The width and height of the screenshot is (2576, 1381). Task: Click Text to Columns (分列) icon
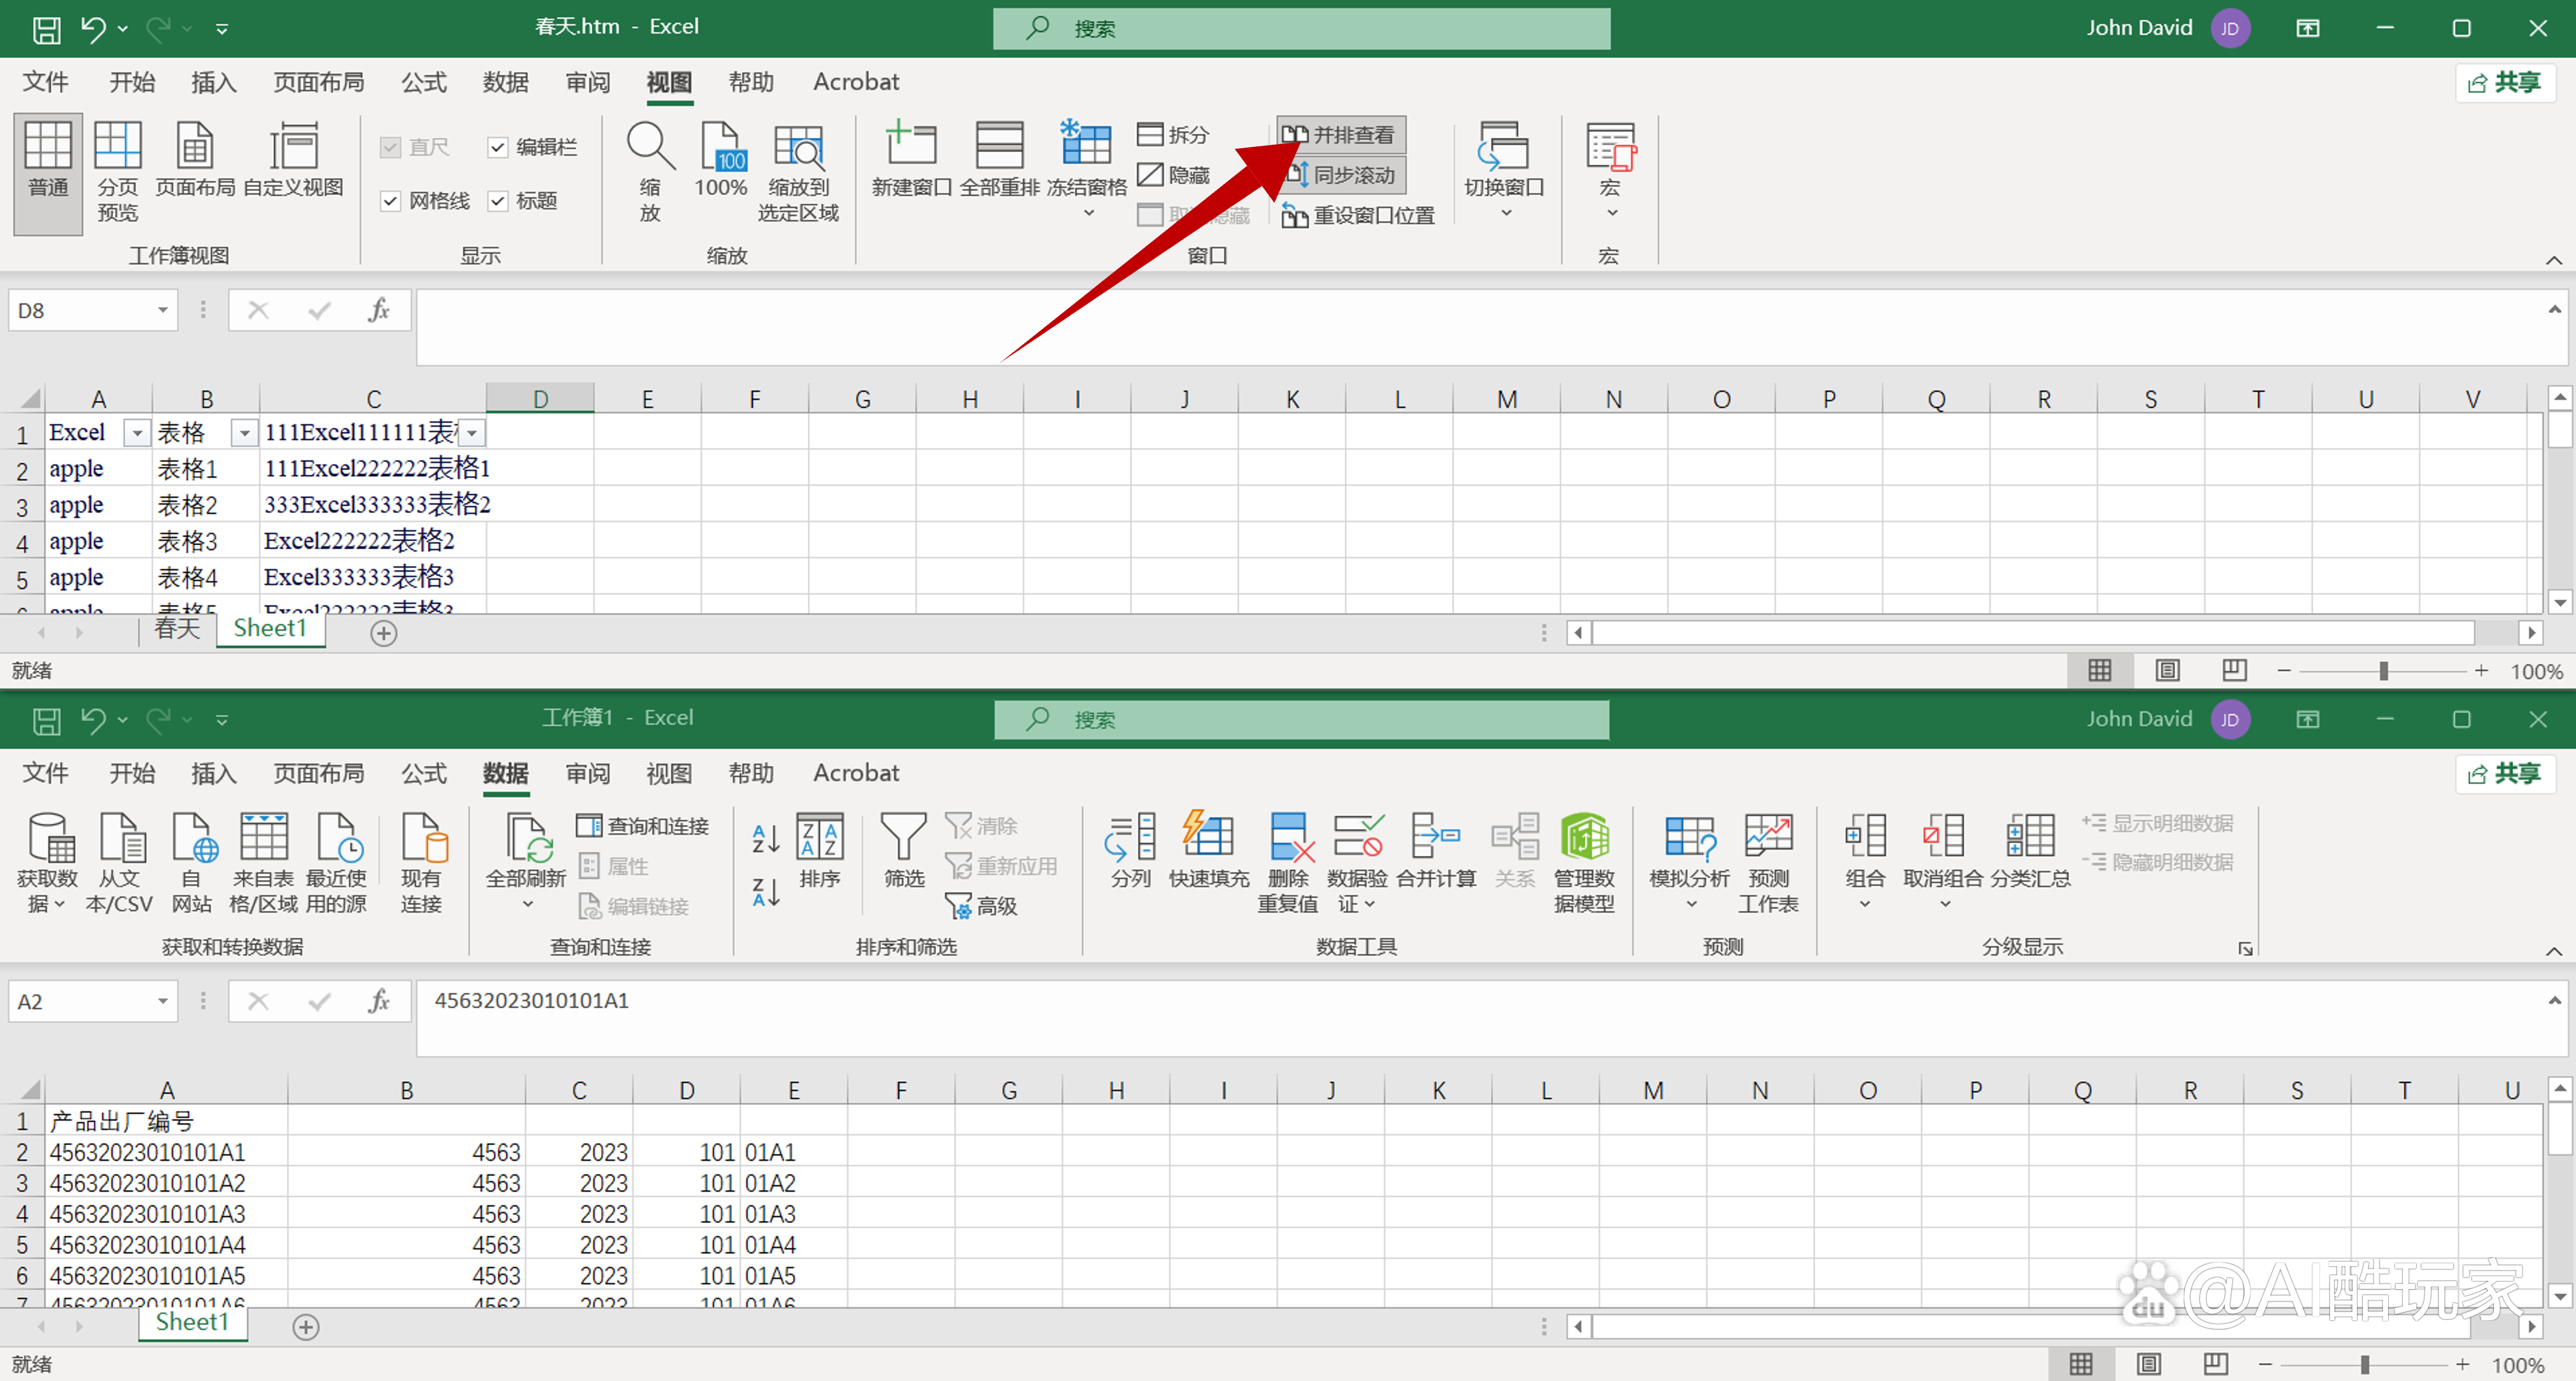click(x=1131, y=851)
